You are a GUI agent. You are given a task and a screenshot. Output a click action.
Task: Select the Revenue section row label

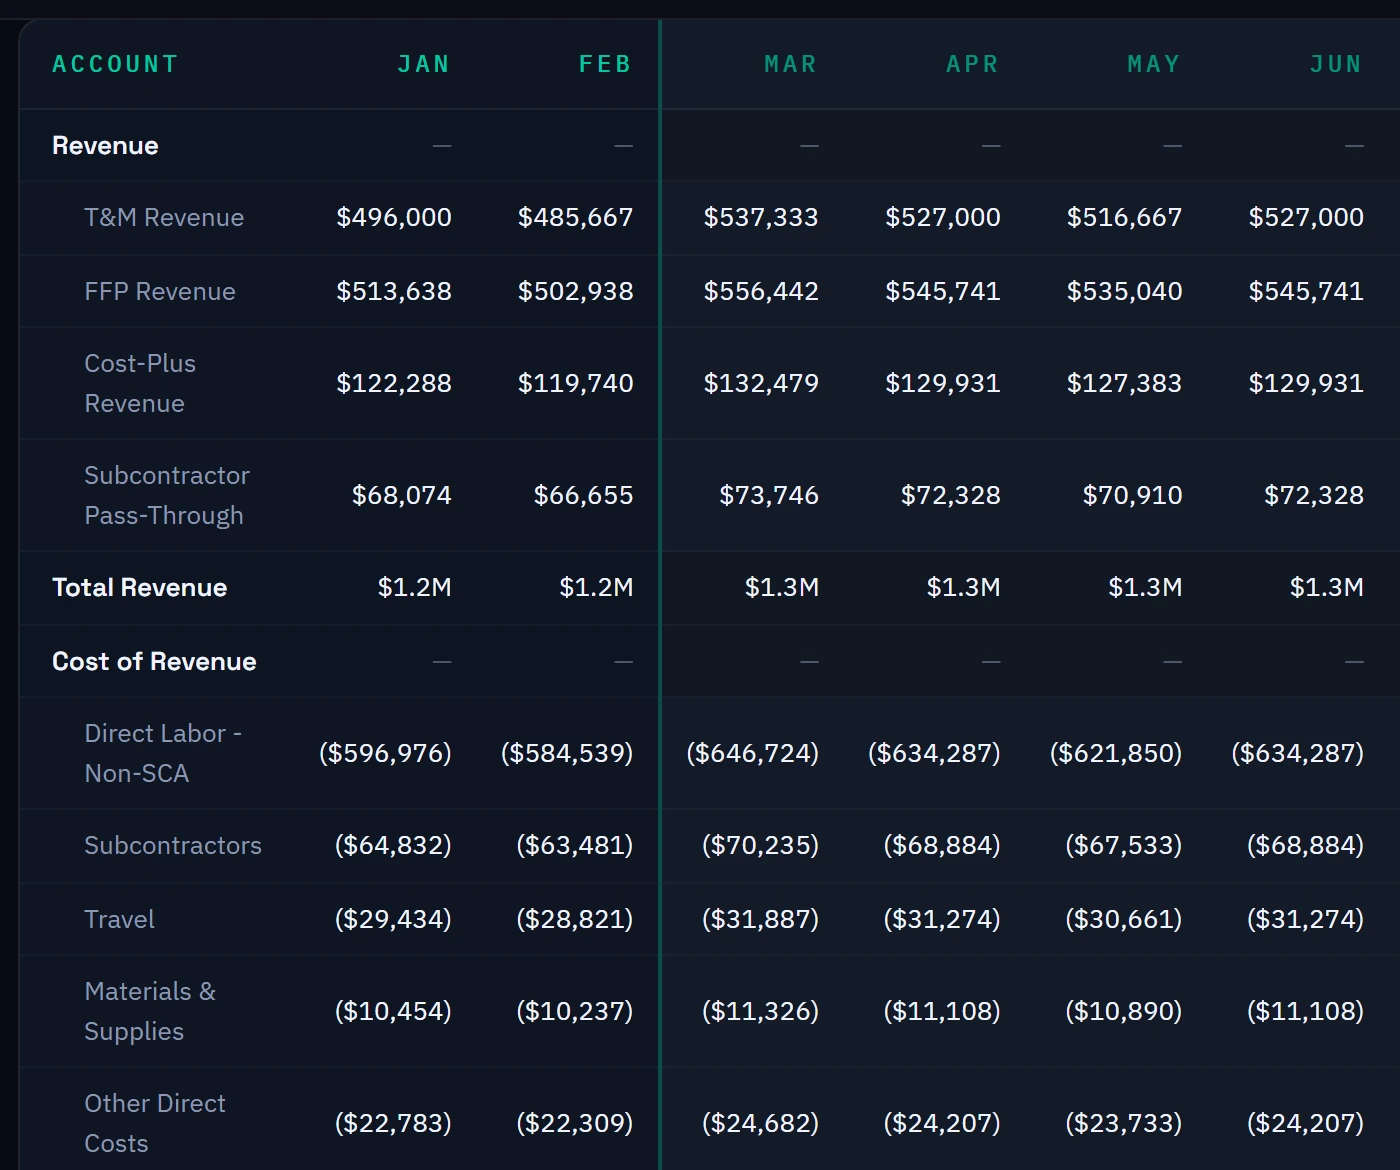(x=105, y=146)
